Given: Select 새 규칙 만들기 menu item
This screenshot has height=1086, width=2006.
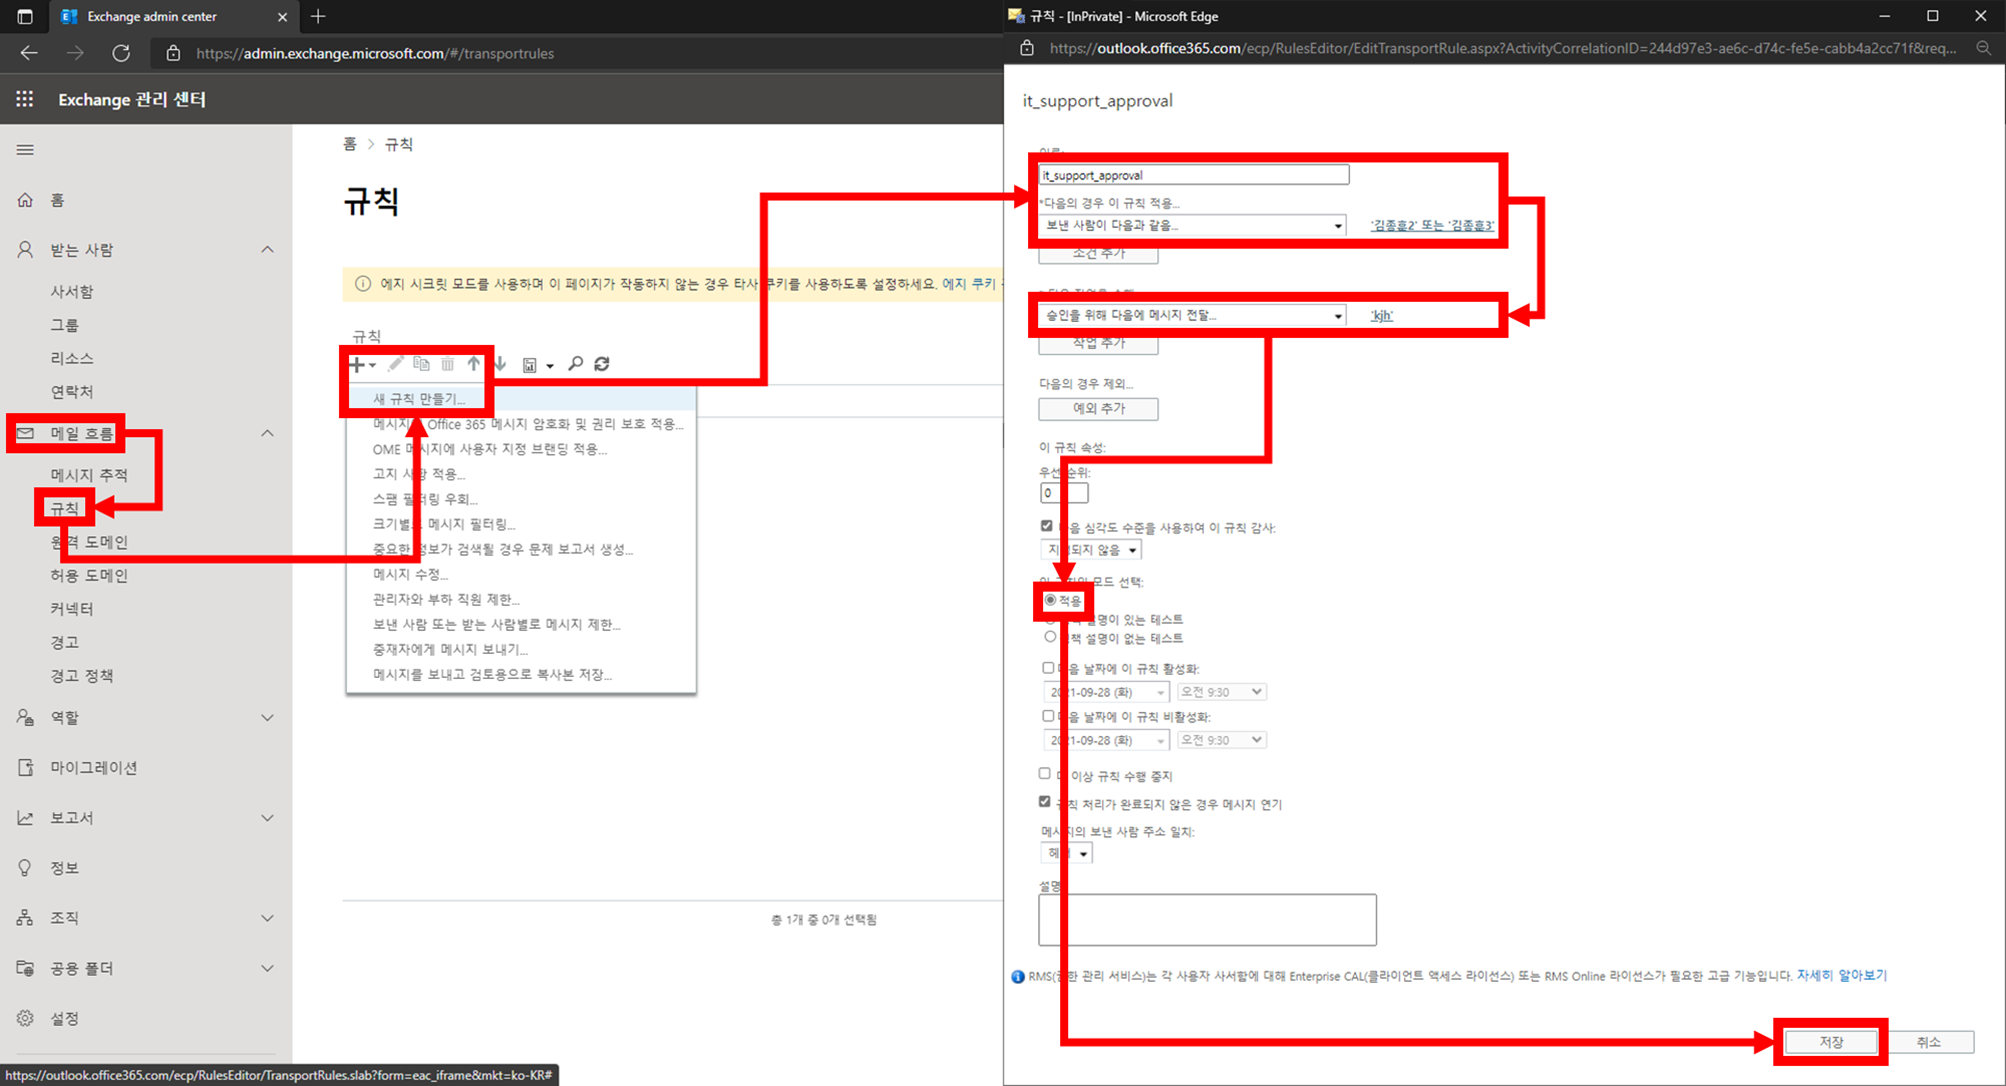Looking at the screenshot, I should (x=419, y=399).
